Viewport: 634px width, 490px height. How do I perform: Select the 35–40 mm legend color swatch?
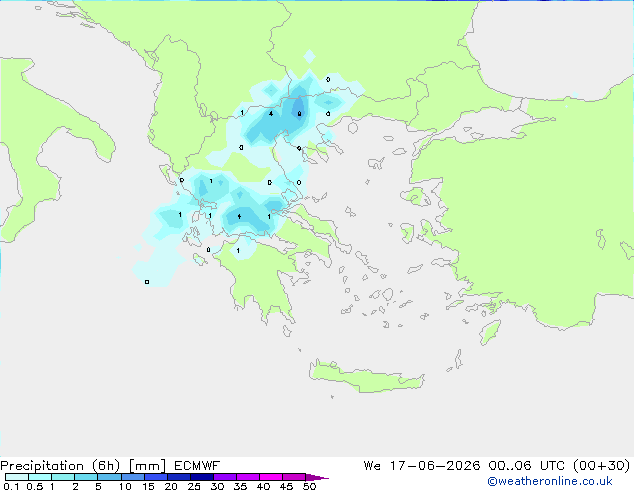click(x=247, y=477)
